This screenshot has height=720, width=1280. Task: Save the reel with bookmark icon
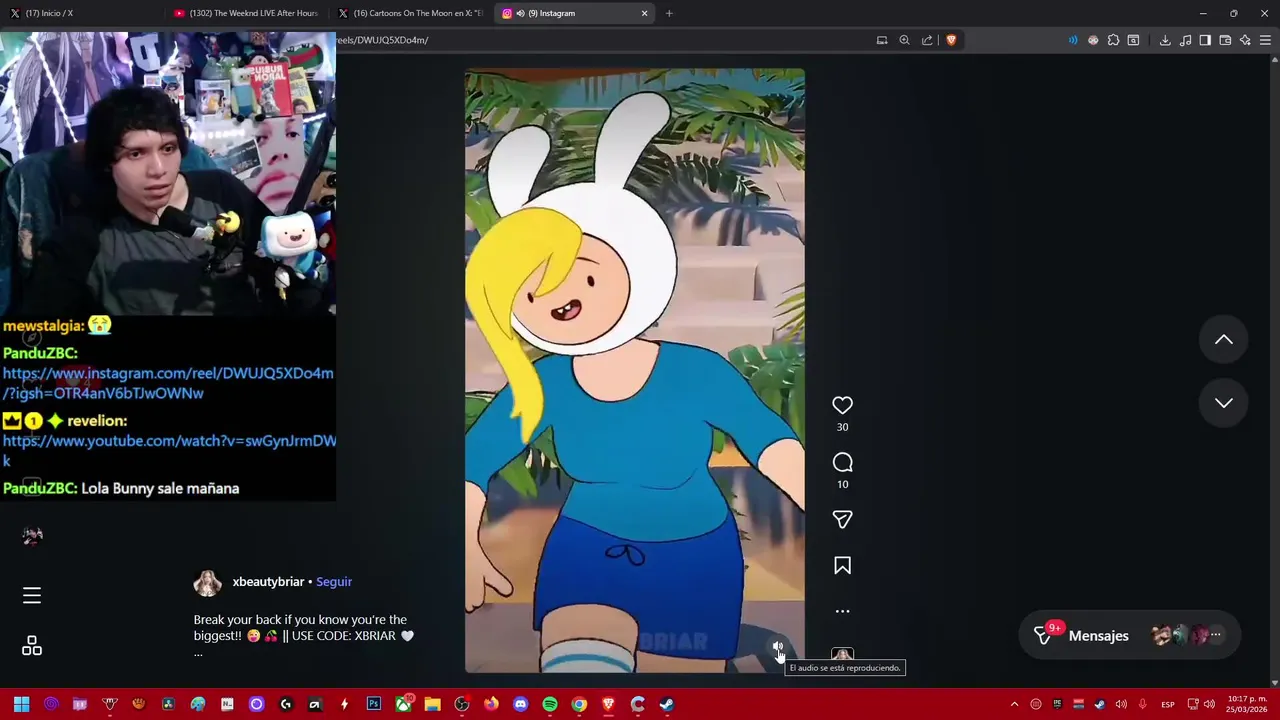point(842,566)
